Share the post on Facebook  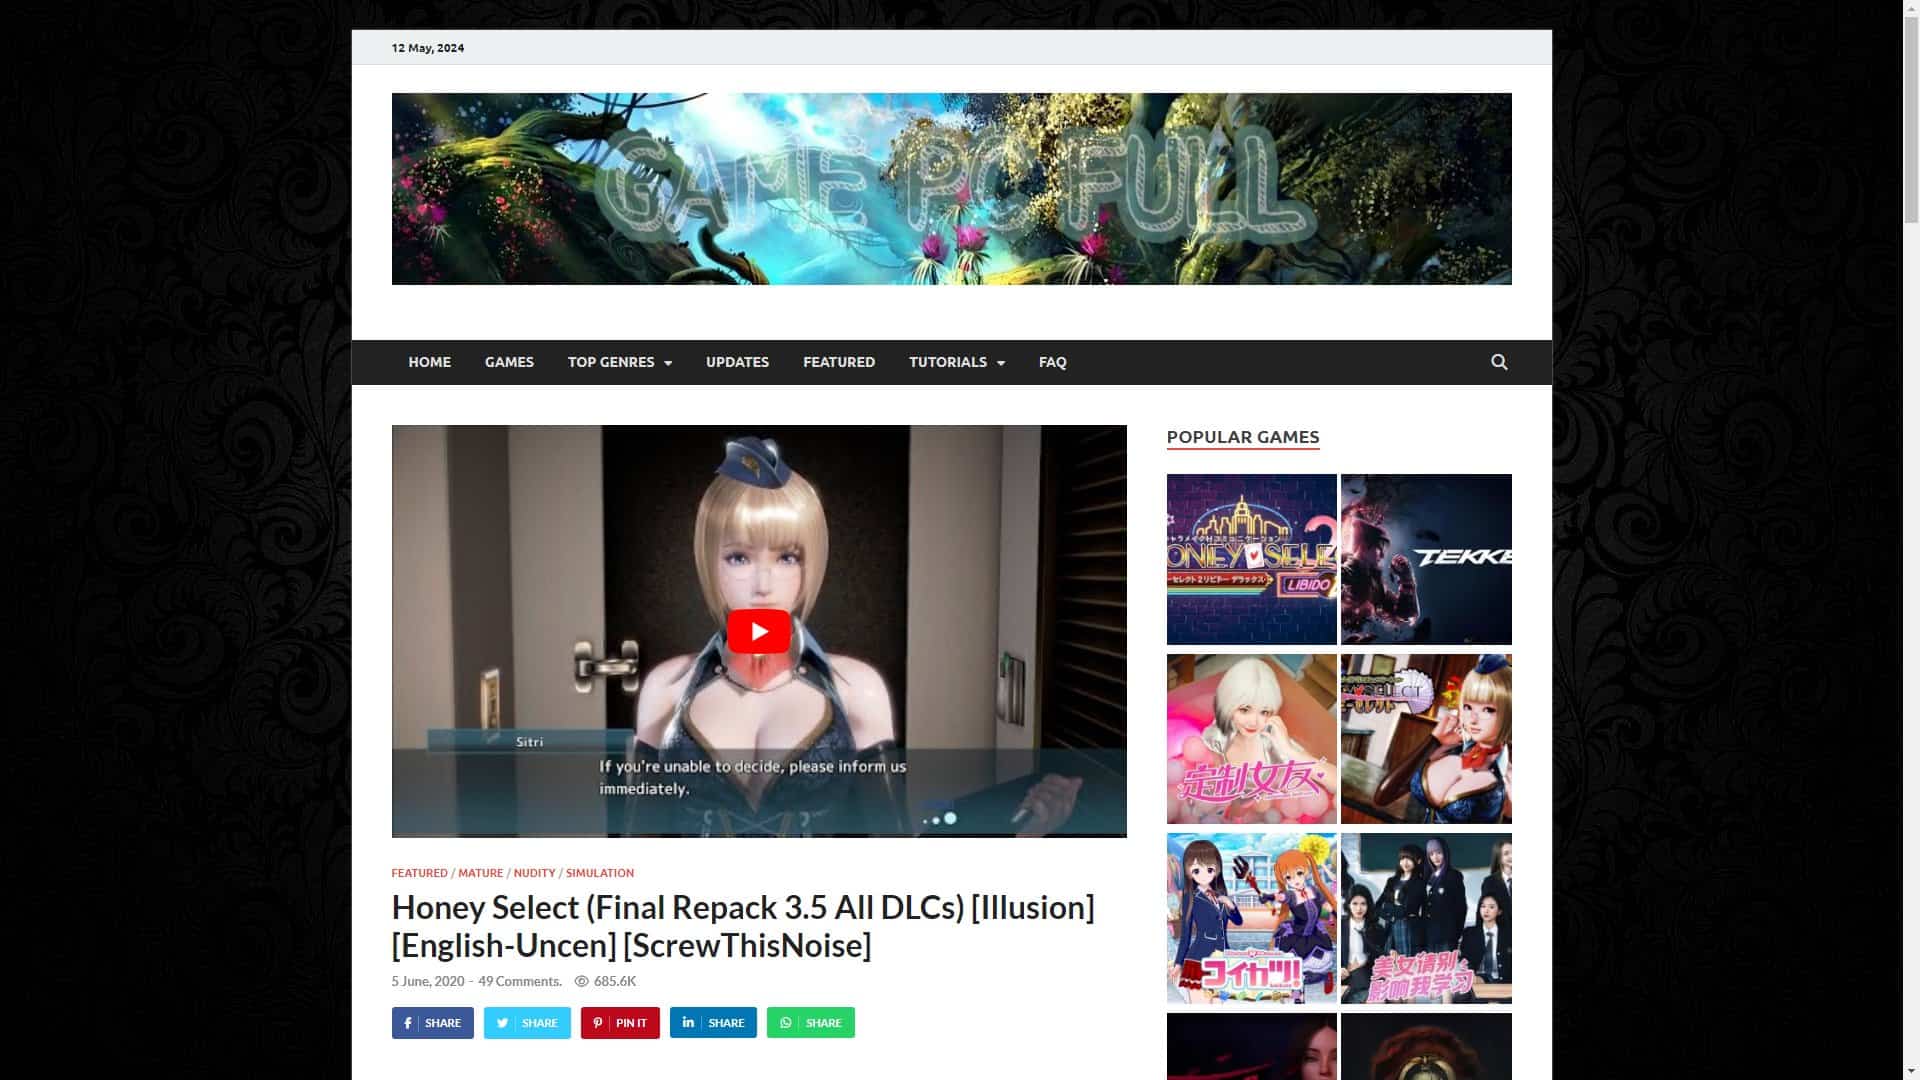[432, 1023]
